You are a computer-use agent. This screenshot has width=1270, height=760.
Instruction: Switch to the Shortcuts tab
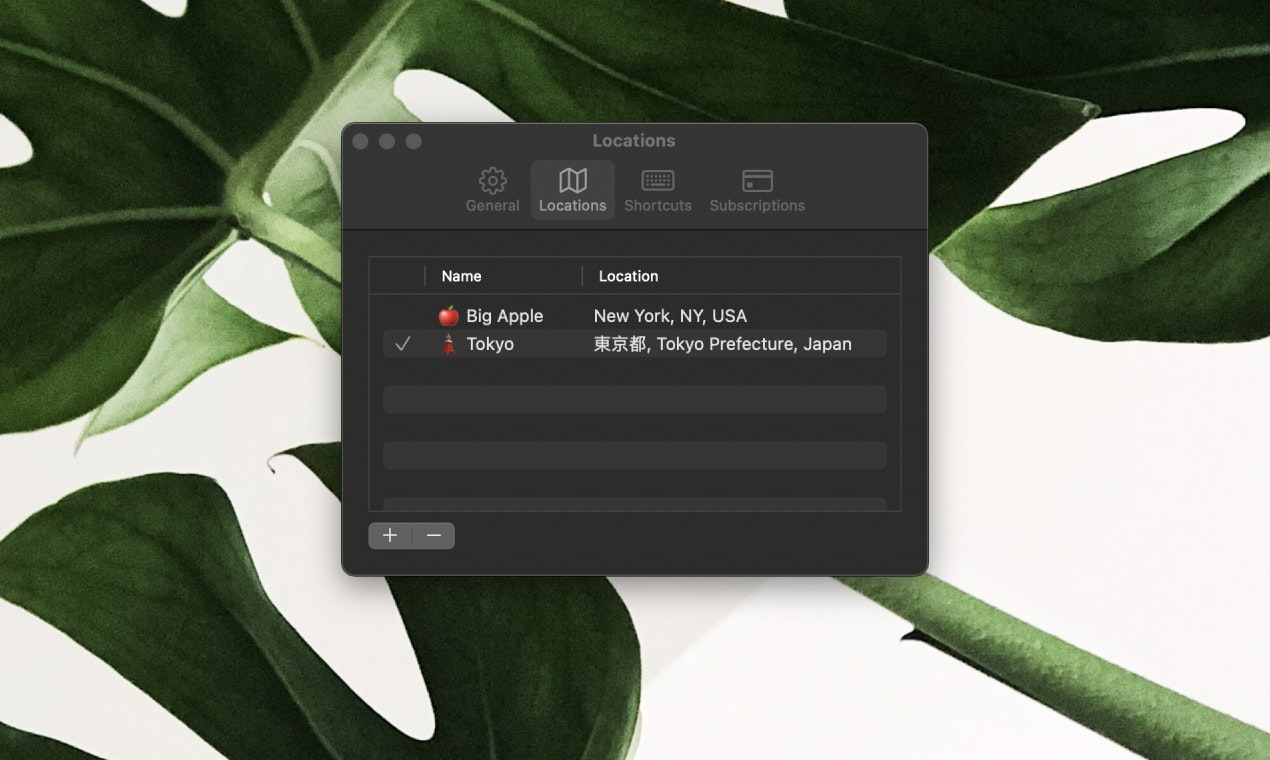[x=658, y=190]
